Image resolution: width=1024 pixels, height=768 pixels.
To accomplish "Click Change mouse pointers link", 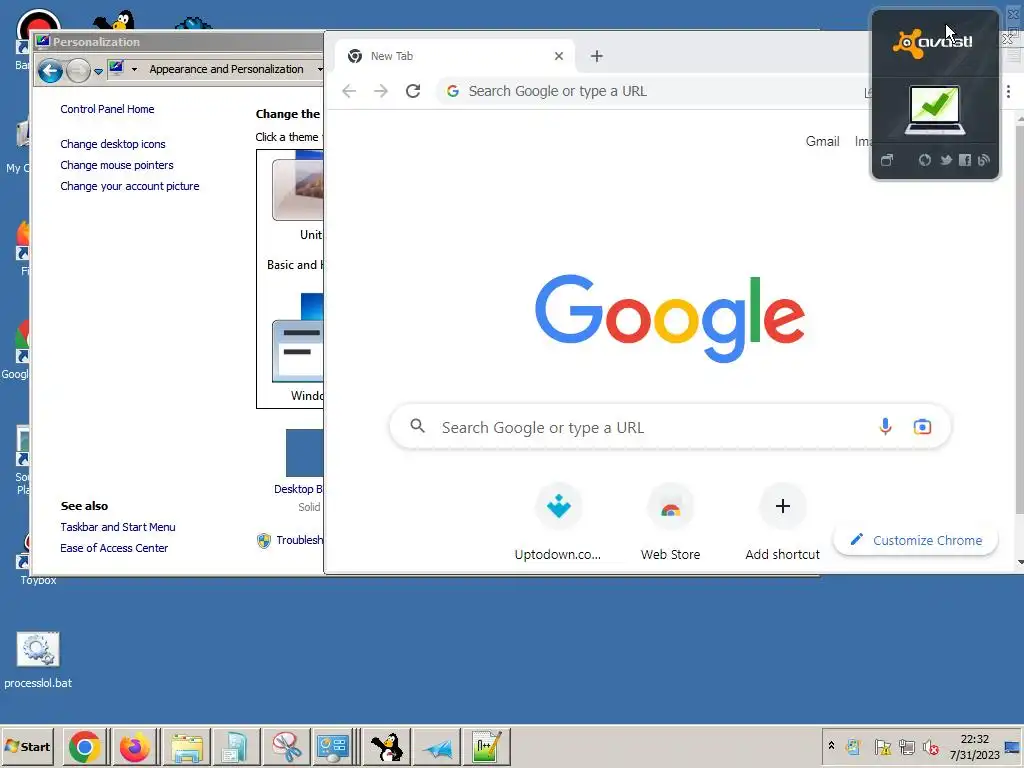I will [117, 165].
